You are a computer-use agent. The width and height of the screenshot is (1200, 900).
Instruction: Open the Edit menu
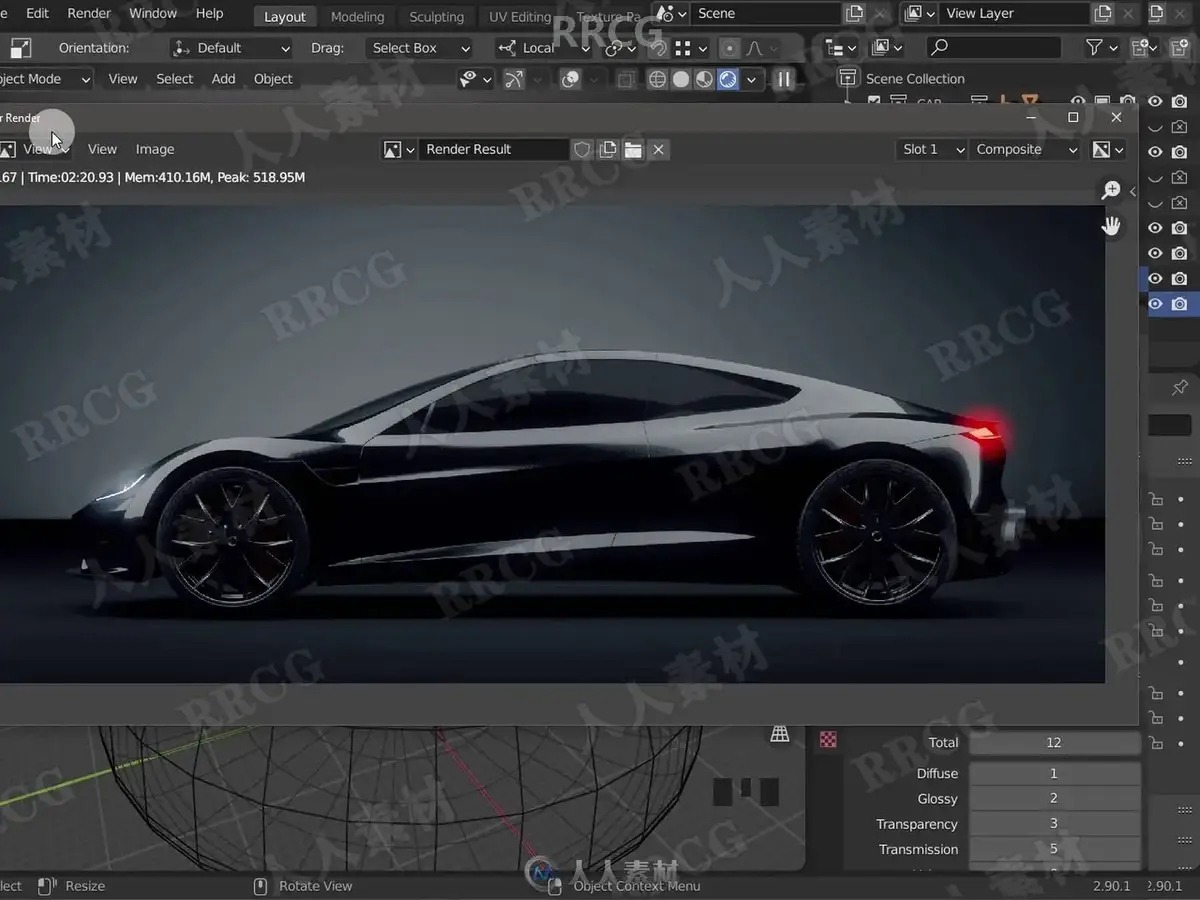[x=37, y=13]
